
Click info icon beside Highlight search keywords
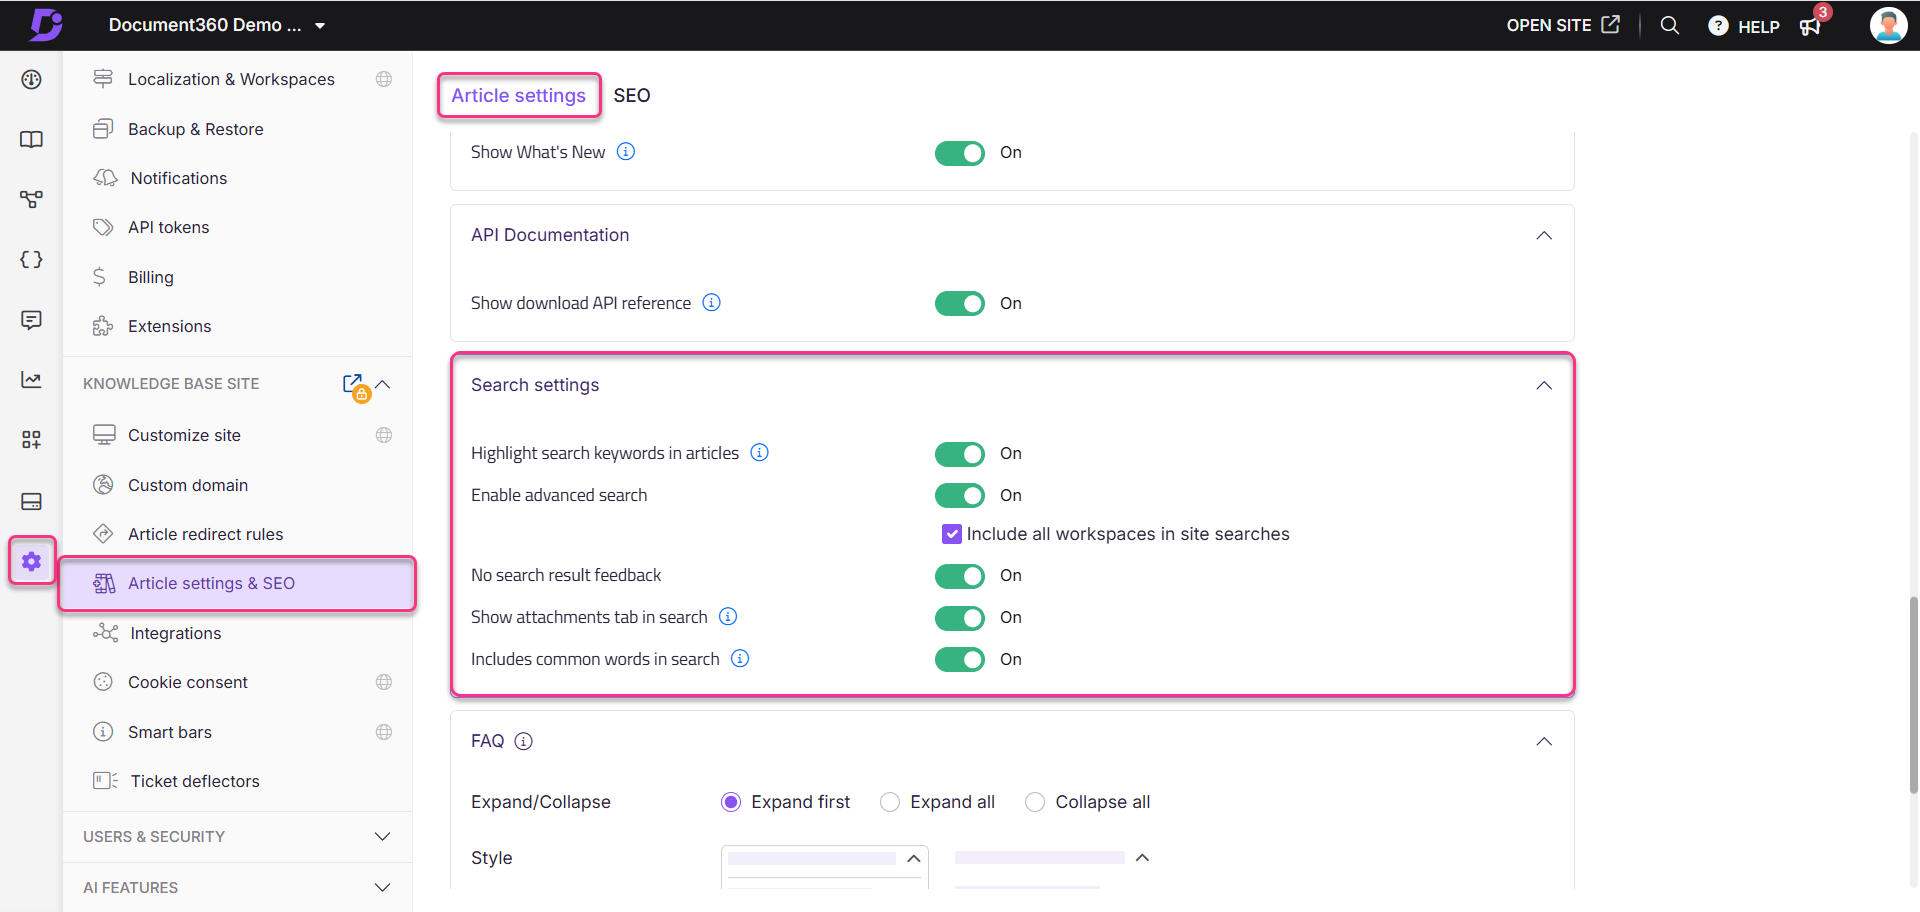(760, 452)
